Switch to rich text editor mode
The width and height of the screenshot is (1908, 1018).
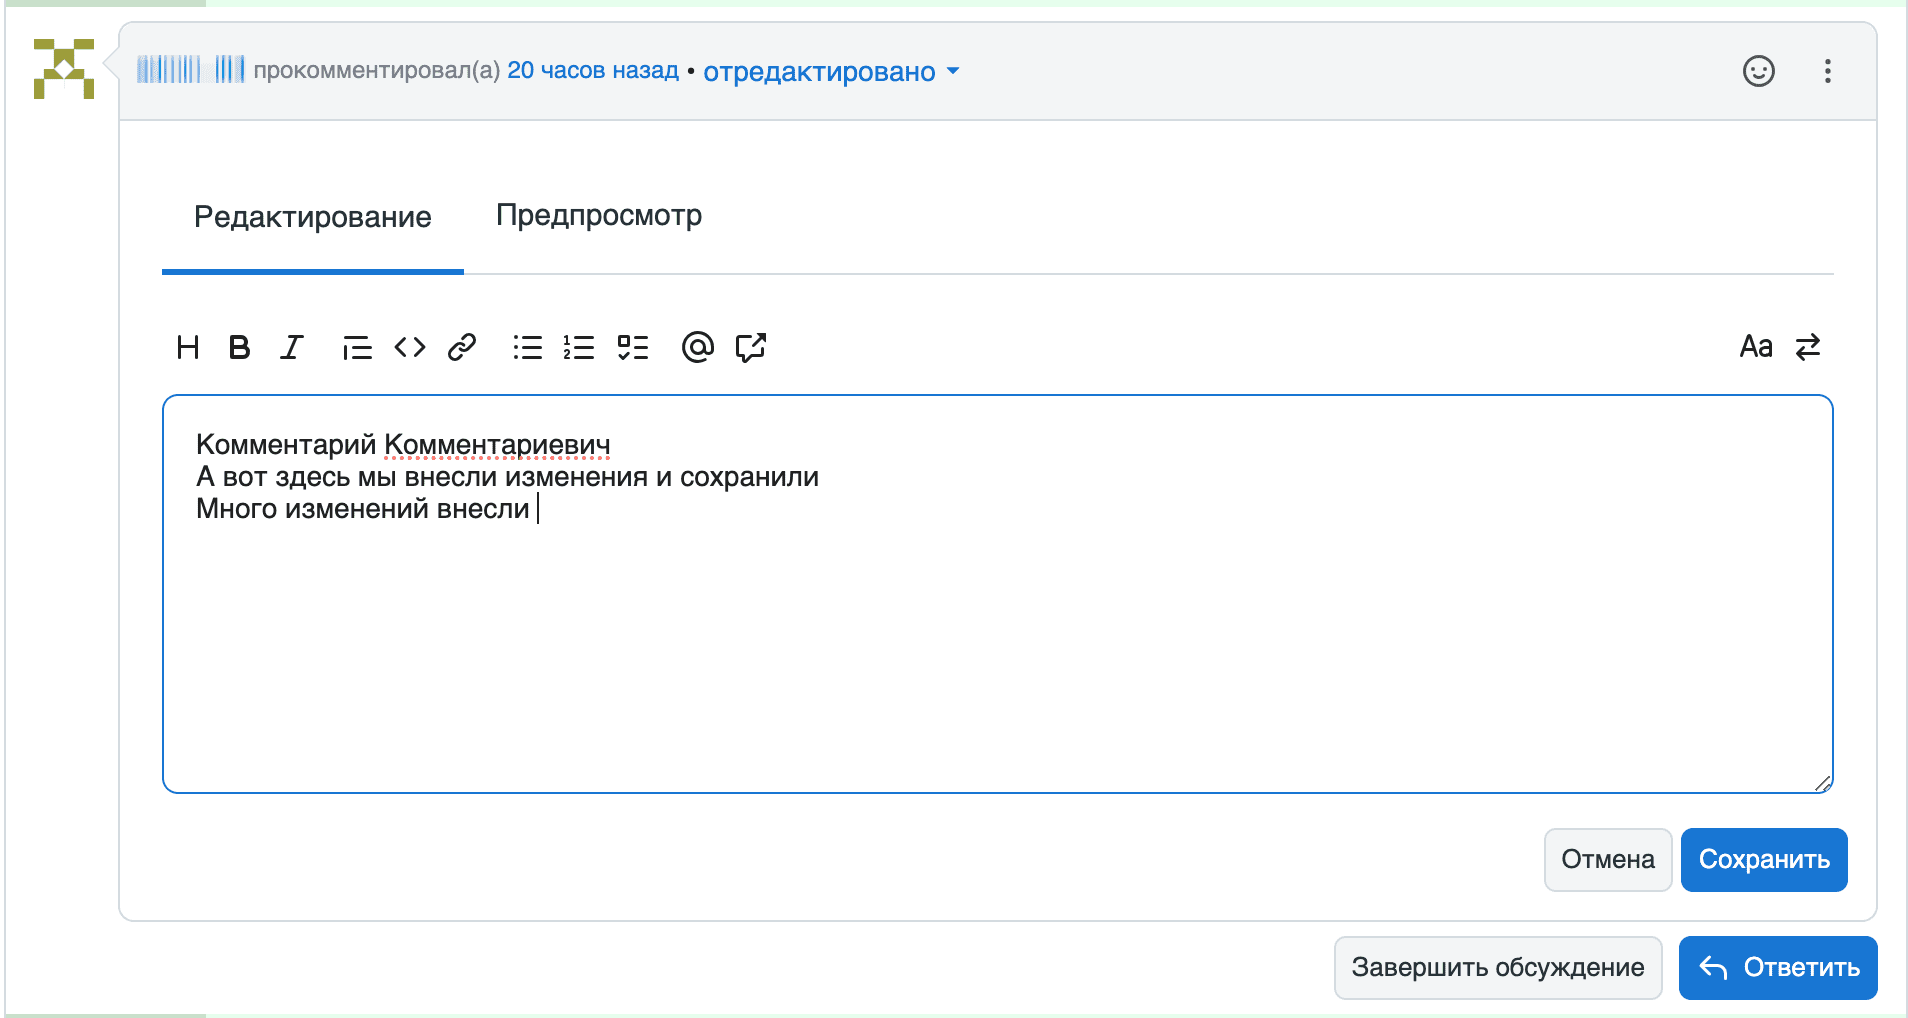click(1808, 347)
